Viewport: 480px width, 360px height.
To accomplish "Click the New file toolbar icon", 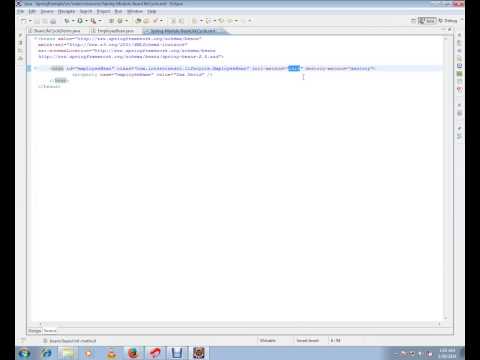I will [24, 21].
